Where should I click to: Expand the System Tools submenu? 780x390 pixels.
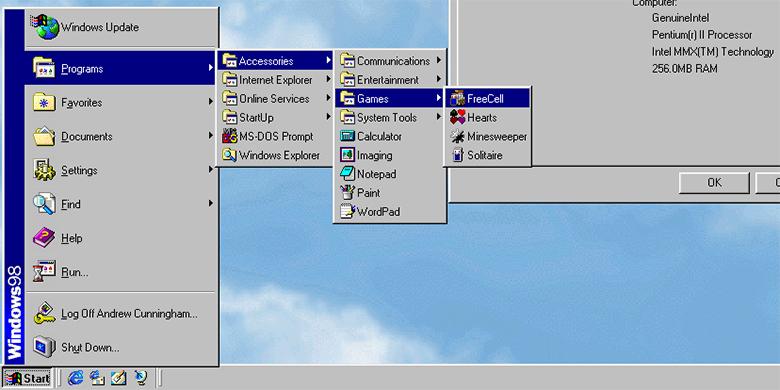pos(390,117)
